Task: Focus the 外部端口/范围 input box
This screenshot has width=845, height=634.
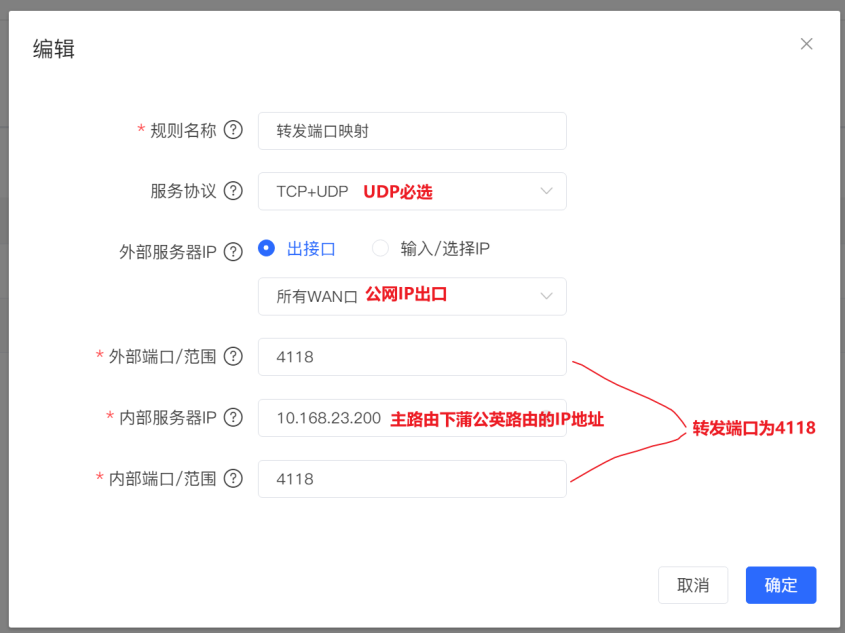Action: pos(412,357)
